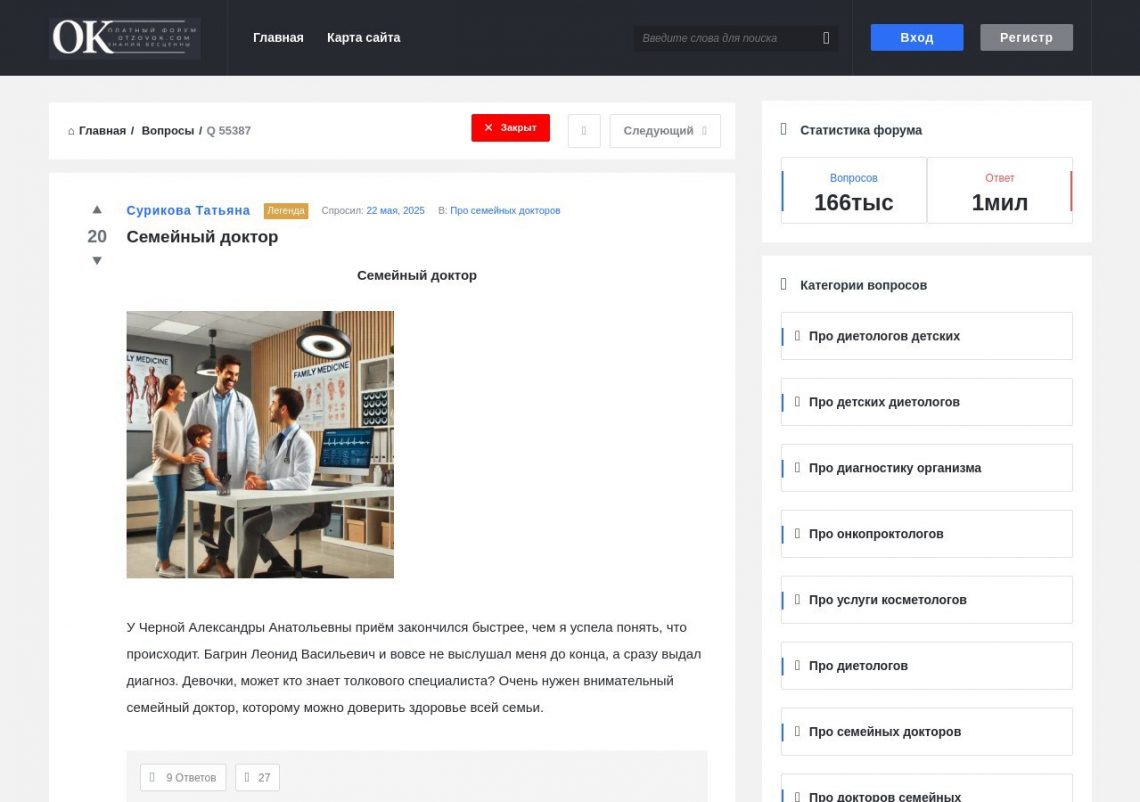Upvote the question with the up arrow

point(96,209)
